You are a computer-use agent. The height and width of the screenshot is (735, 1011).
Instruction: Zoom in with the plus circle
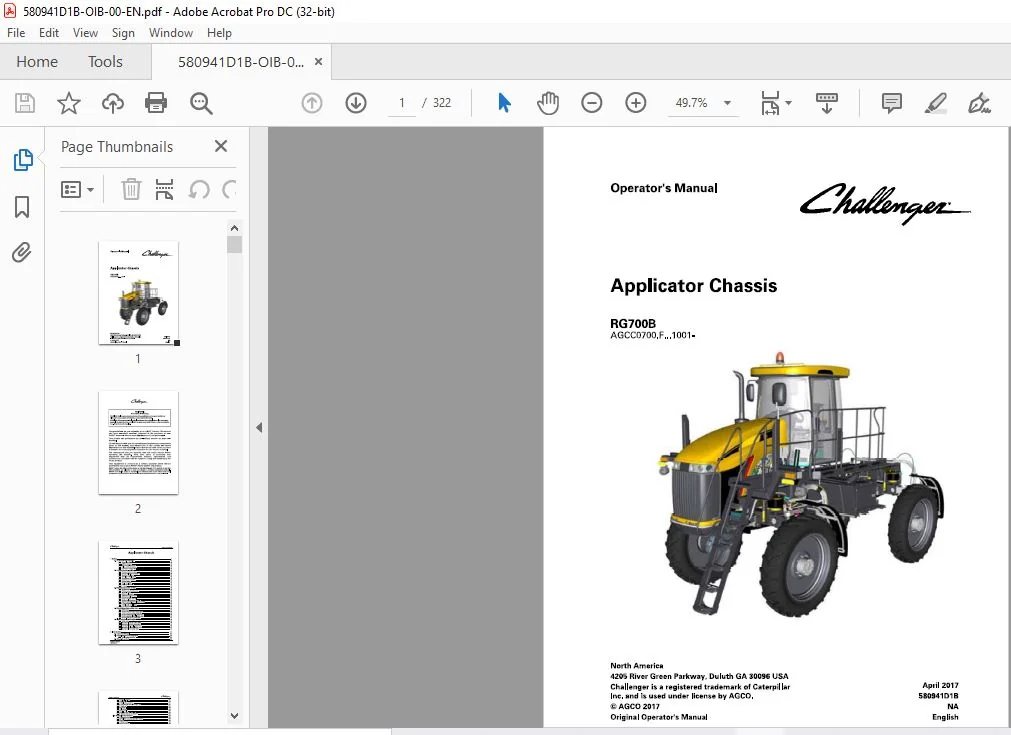click(x=636, y=103)
